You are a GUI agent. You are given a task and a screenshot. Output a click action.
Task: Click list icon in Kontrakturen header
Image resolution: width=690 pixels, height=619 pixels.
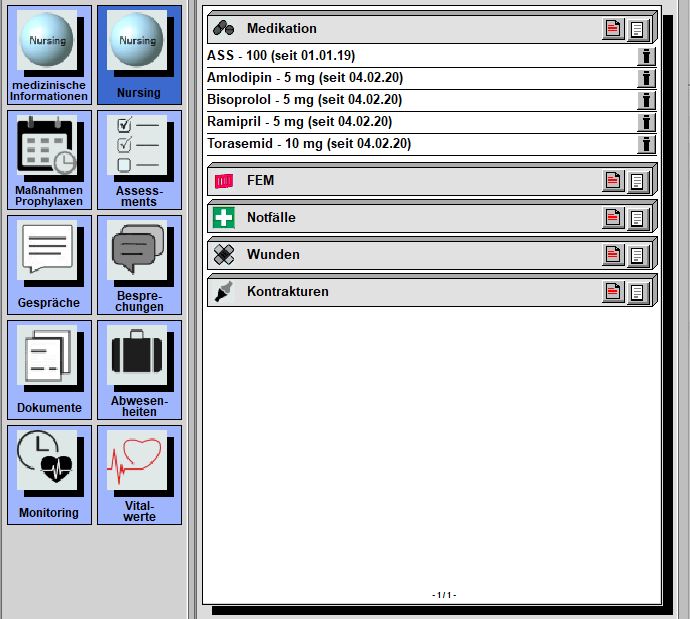click(x=638, y=292)
